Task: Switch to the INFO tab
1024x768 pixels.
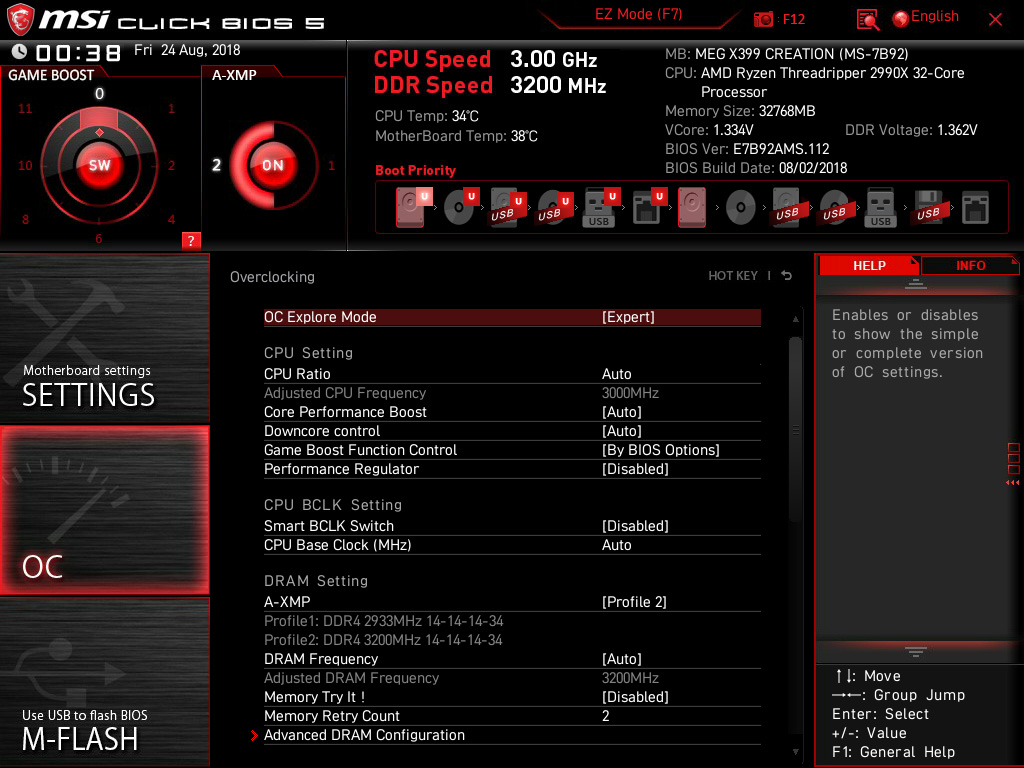Action: click(969, 265)
